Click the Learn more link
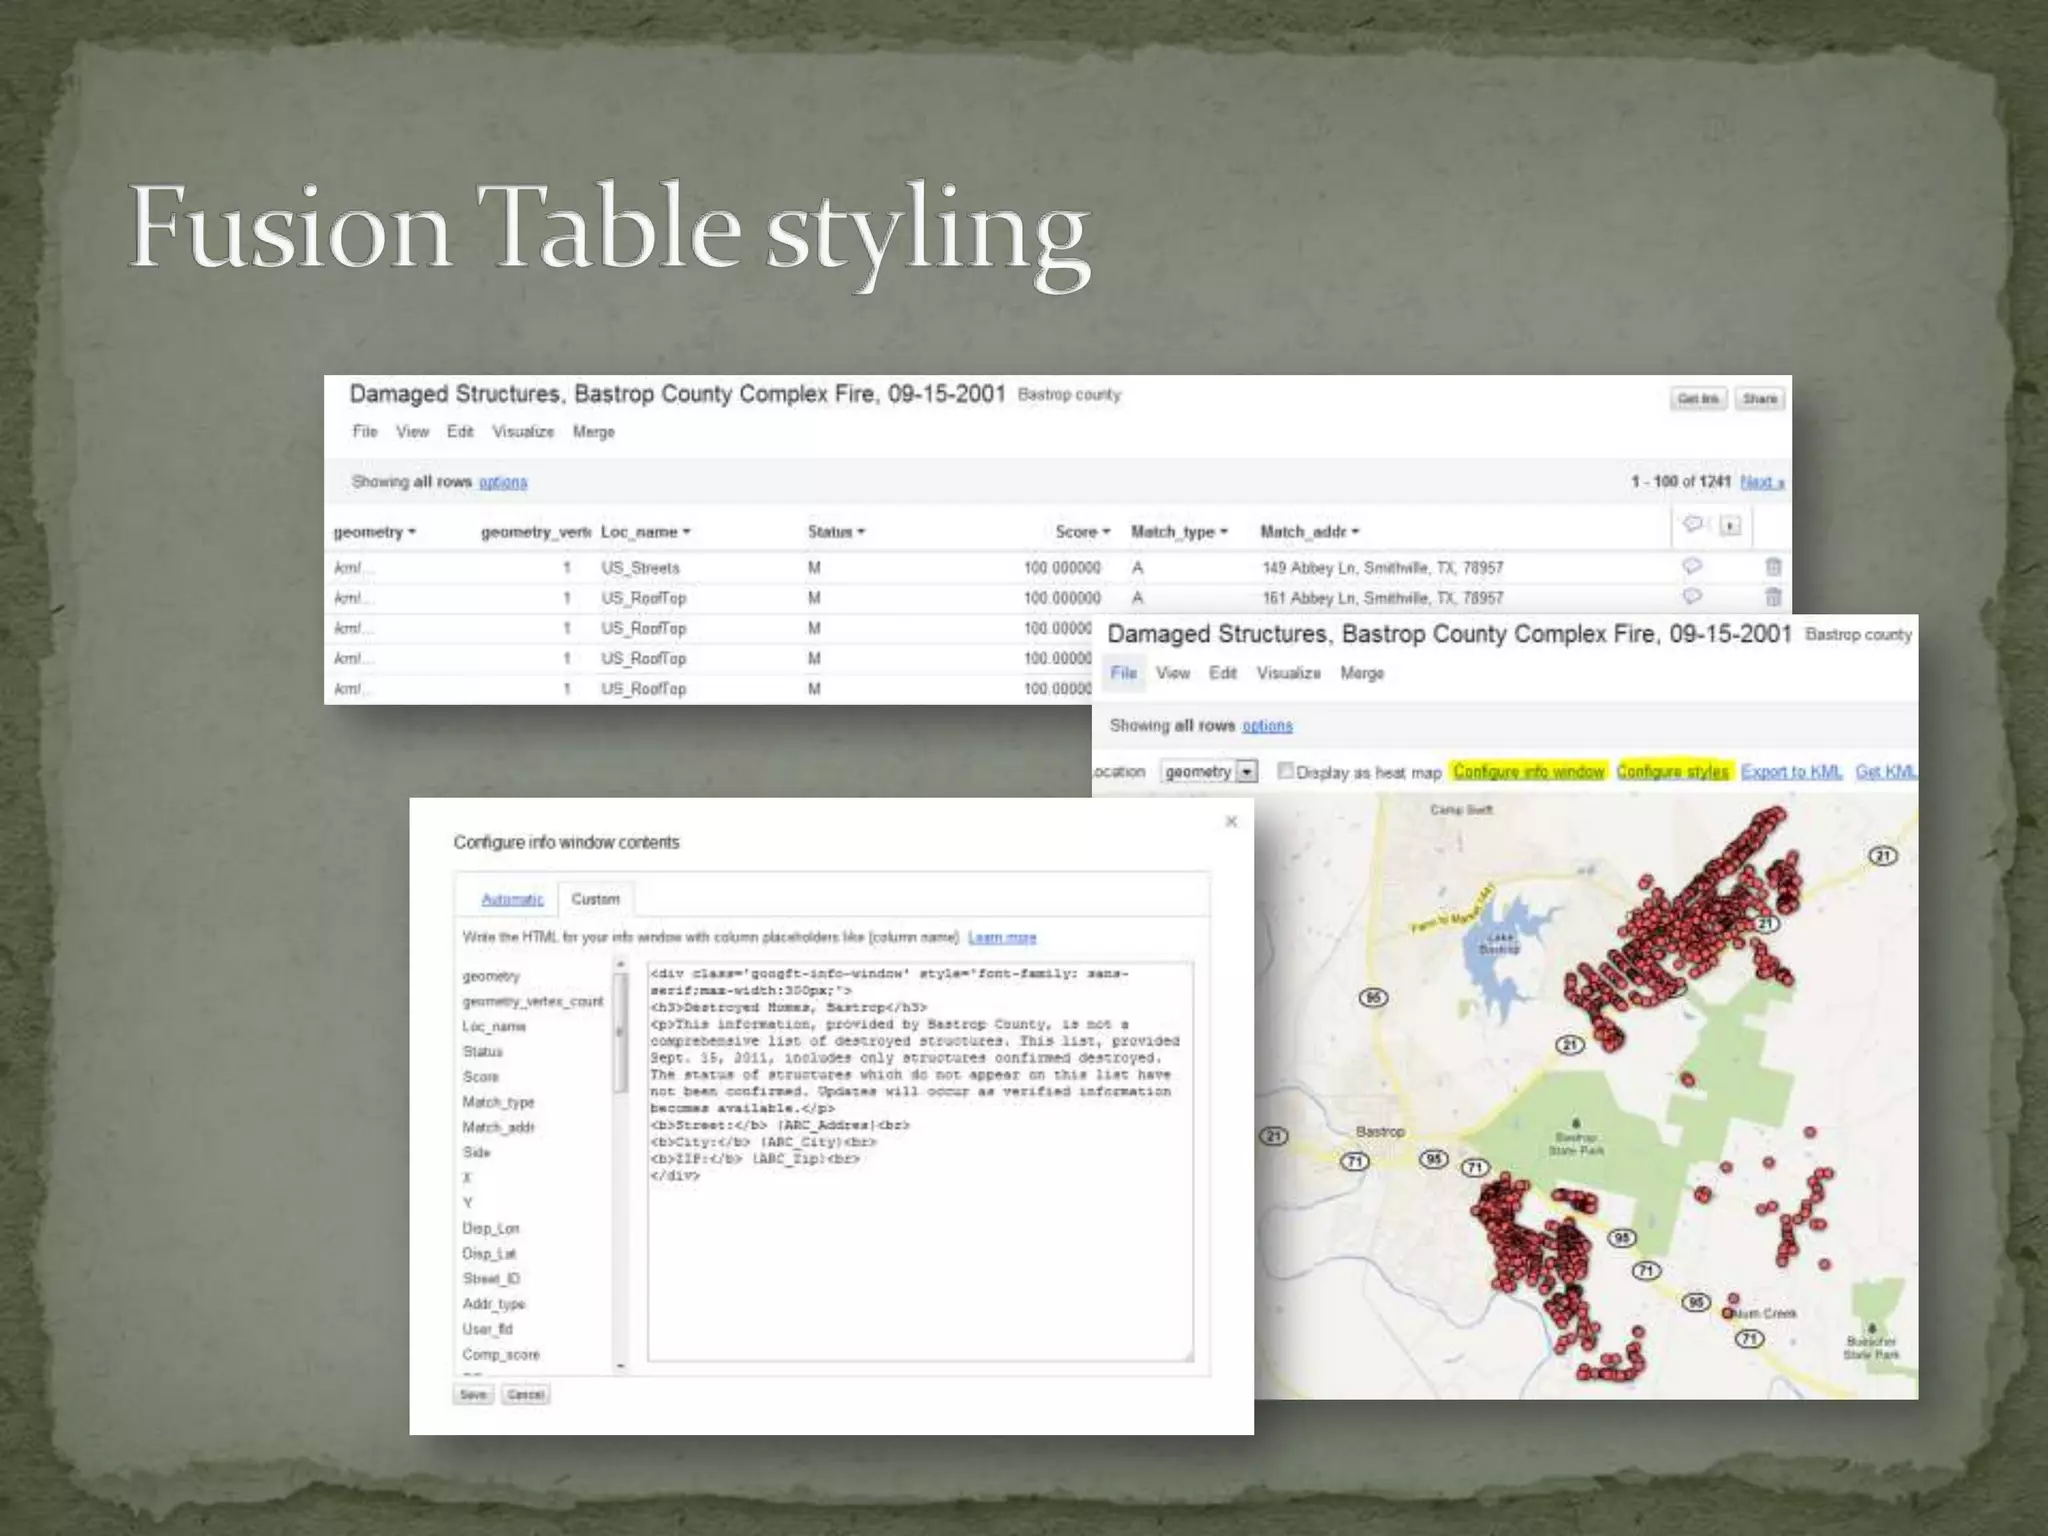The image size is (2048, 1536). pos(1002,937)
